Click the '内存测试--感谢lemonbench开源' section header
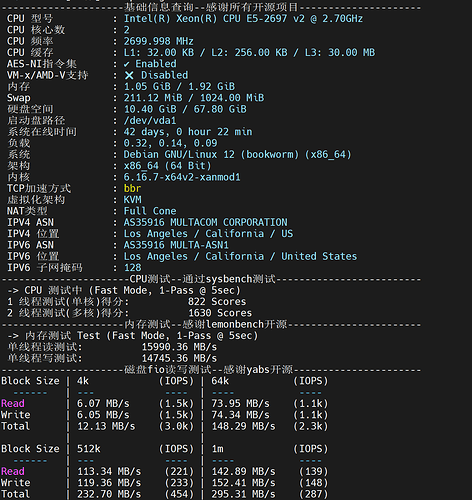This screenshot has height=500, width=472. (206, 325)
